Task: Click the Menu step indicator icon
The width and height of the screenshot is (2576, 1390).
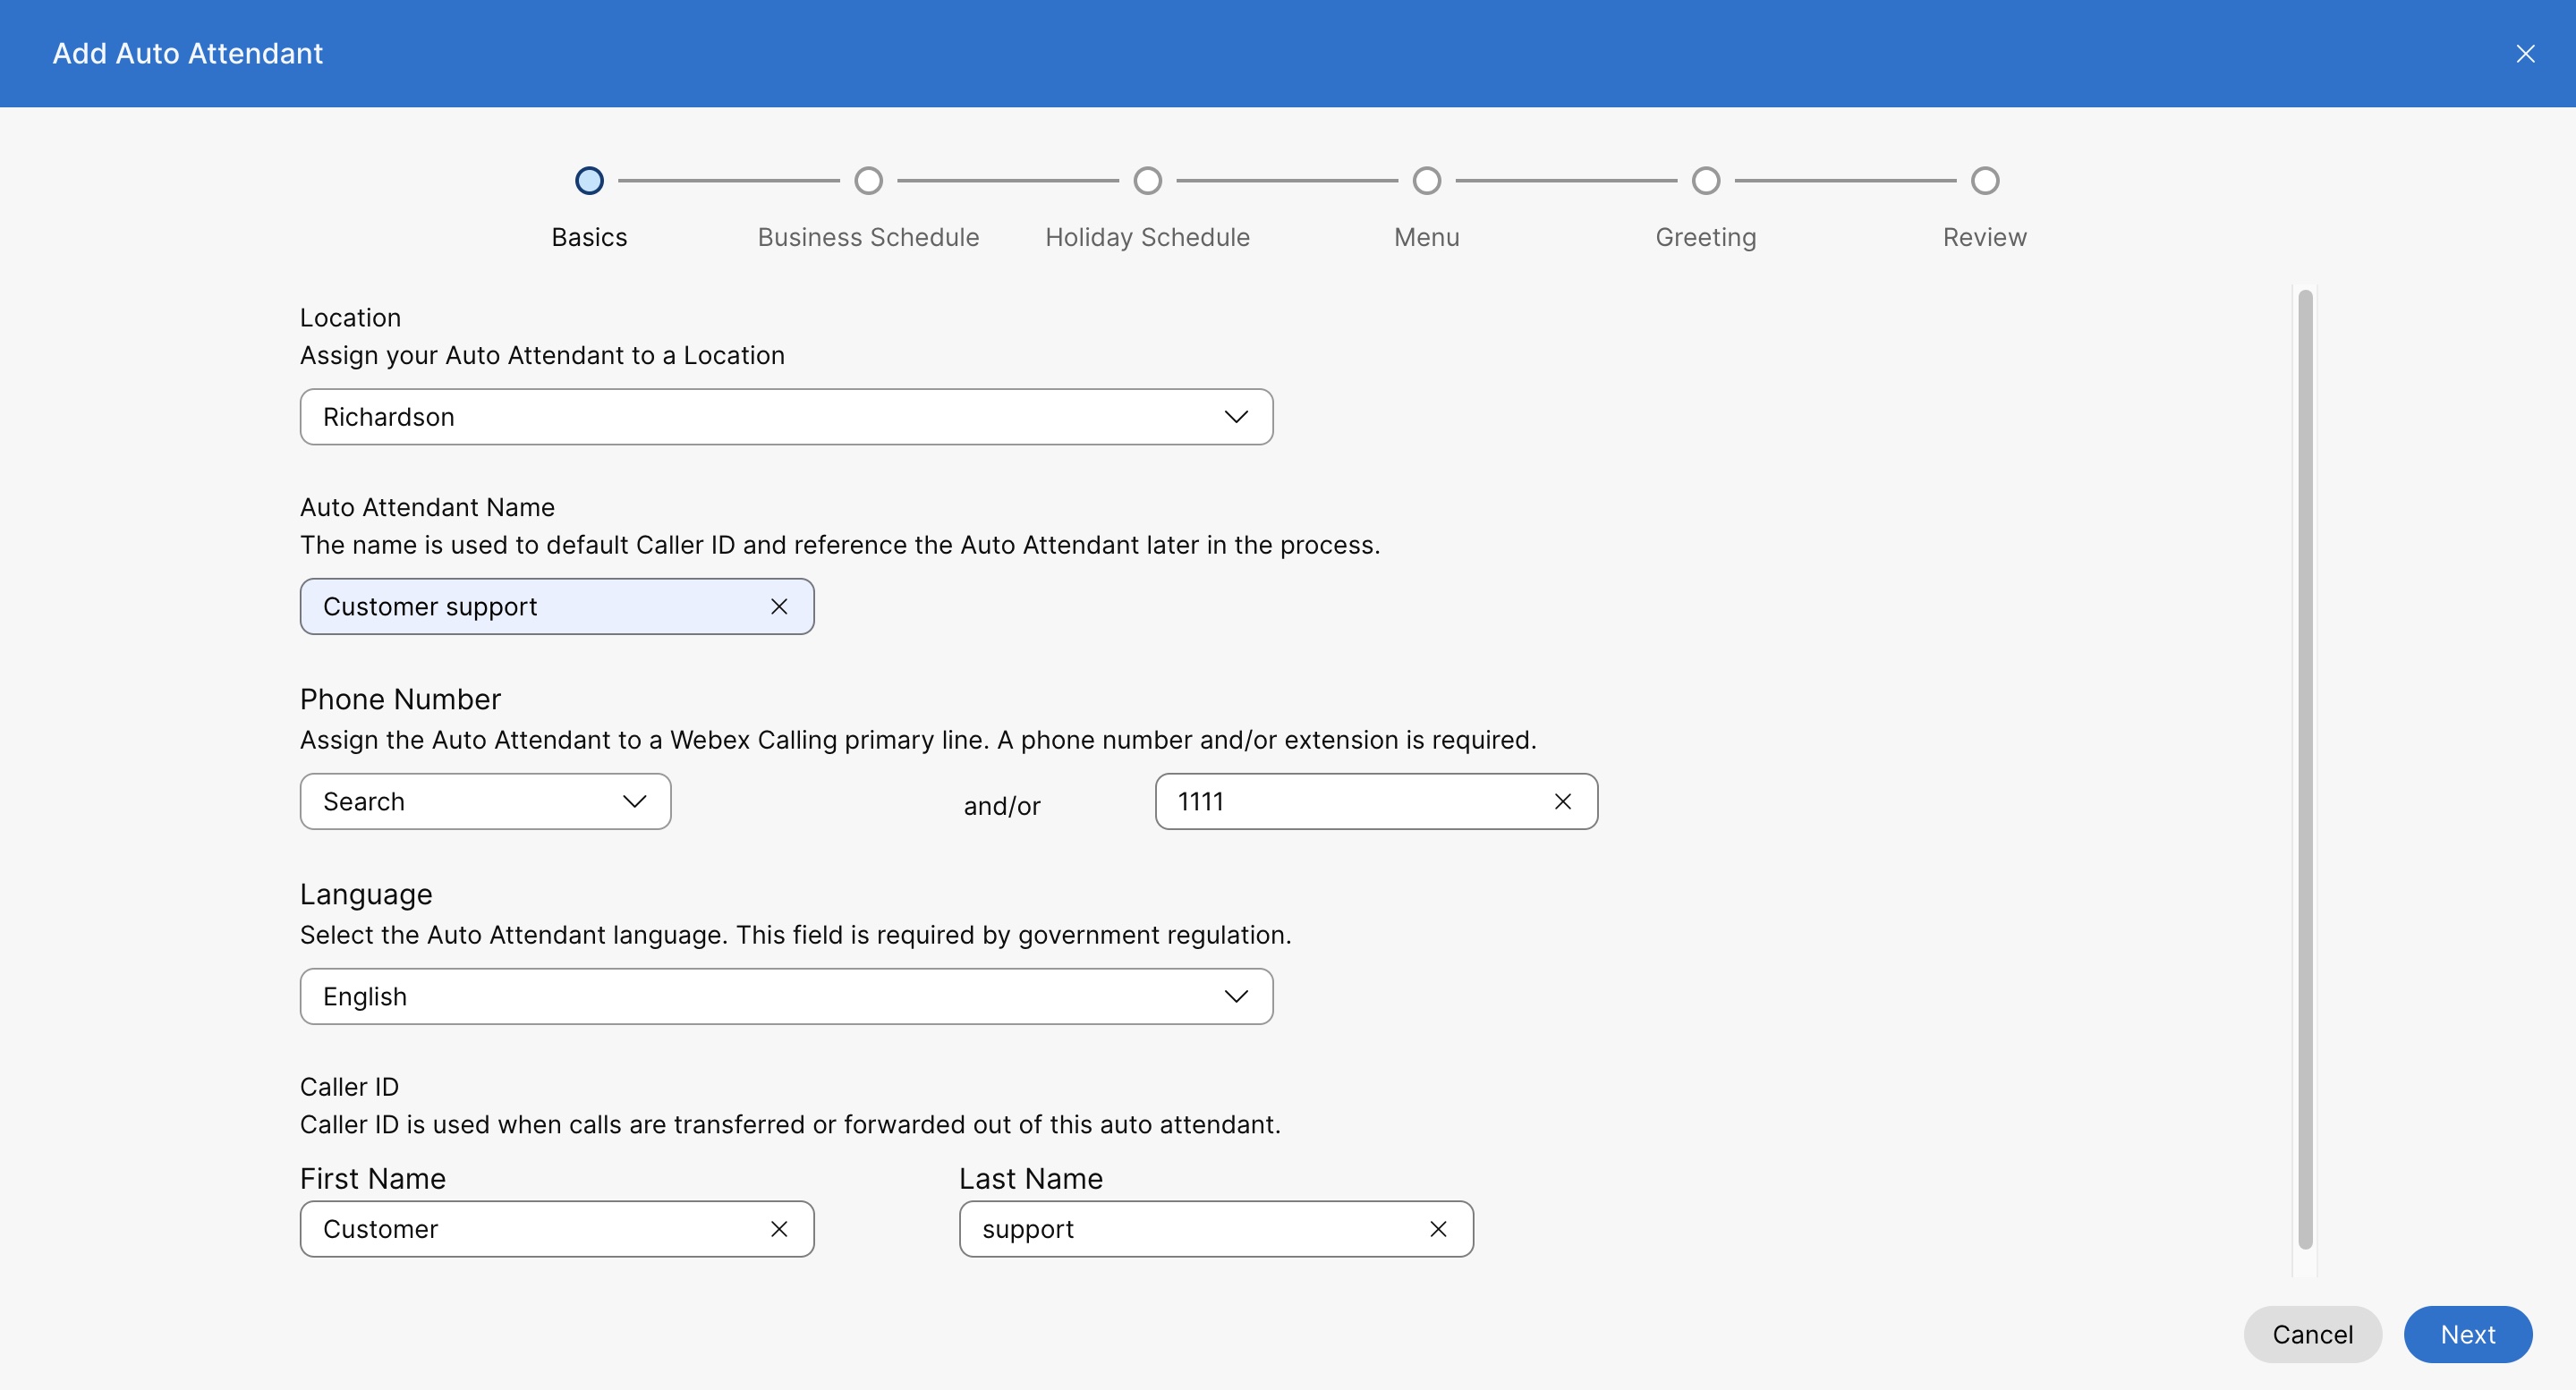Action: (1425, 180)
